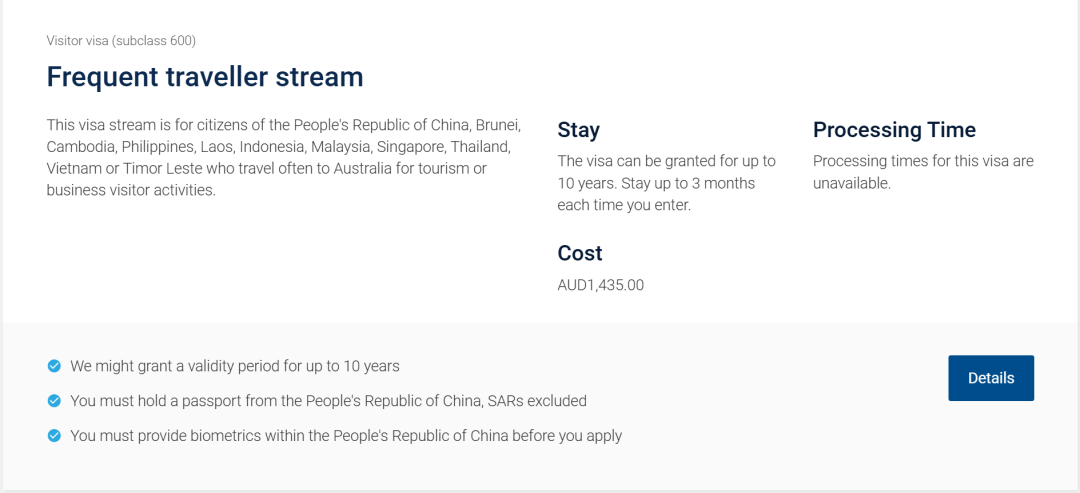Click the checkmark icon beside passport requirement
The image size is (1080, 493).
(x=54, y=401)
